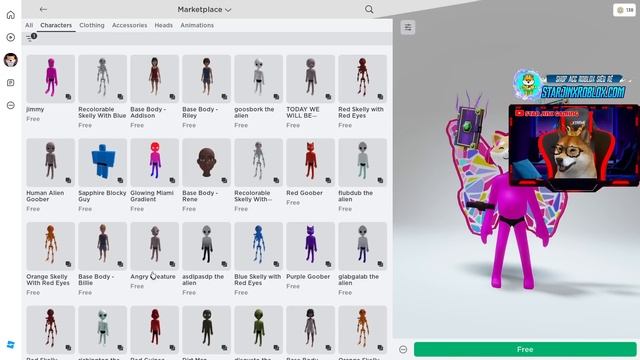Image resolution: width=640 pixels, height=360 pixels.
Task: Select asdlpasdp the alien thumbnail
Action: [207, 246]
